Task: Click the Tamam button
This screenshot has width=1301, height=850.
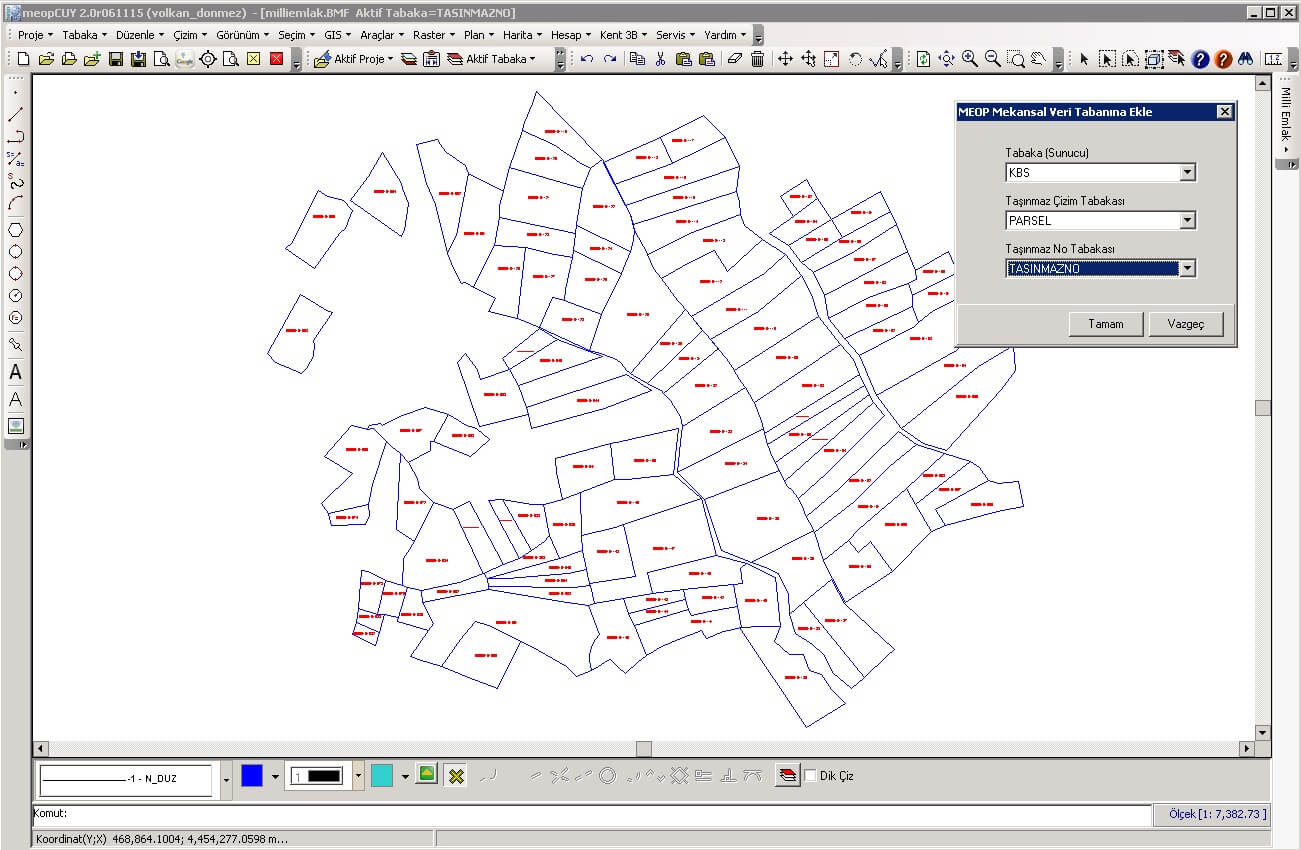Action: tap(1105, 324)
